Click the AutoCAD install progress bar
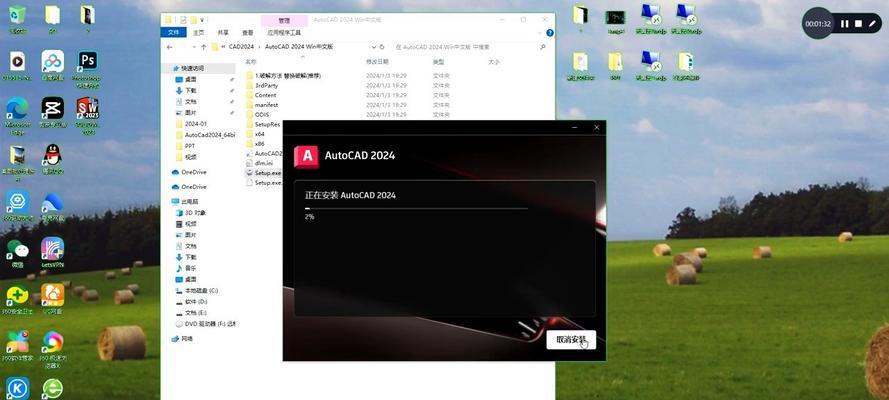 [417, 208]
